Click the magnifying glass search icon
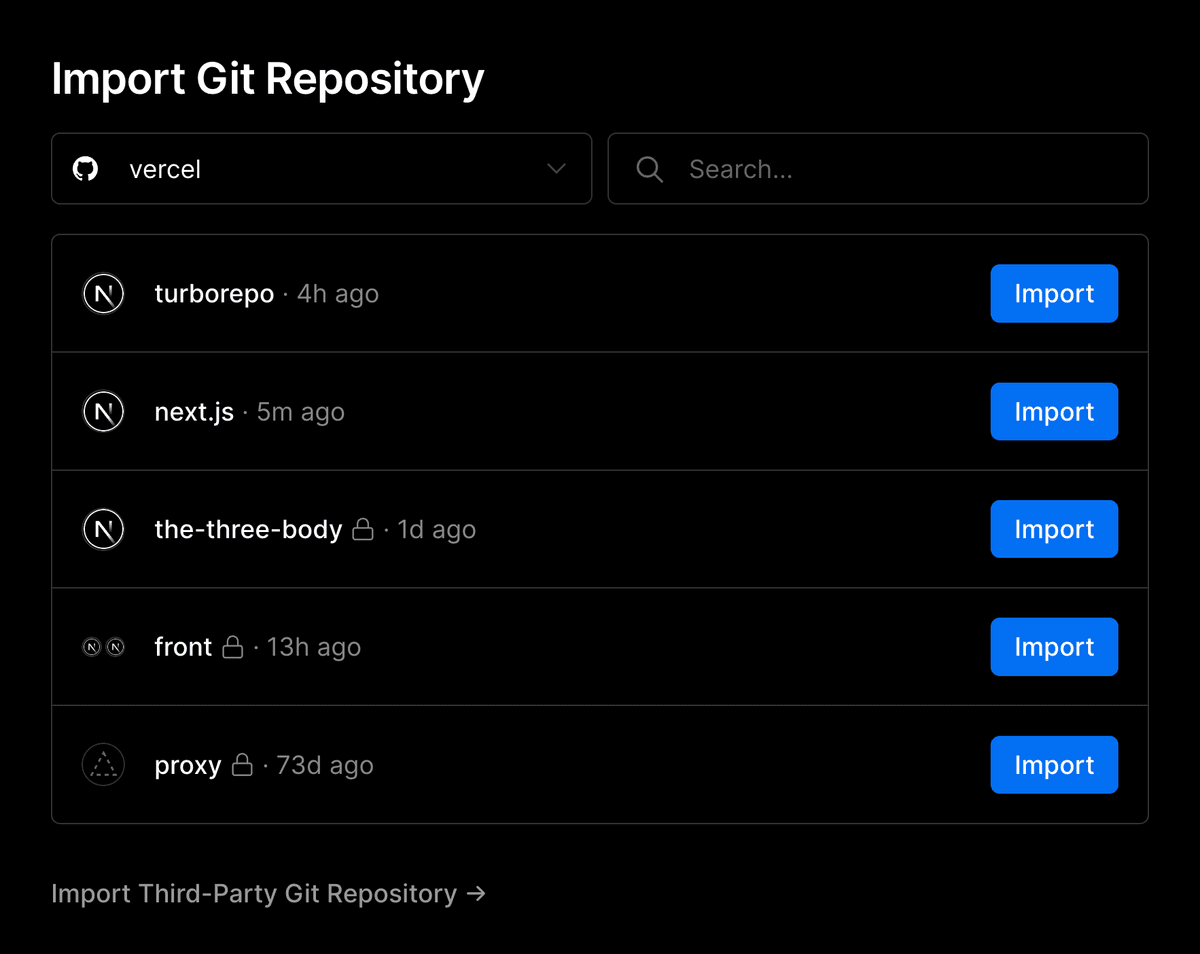The image size is (1200, 954). pos(650,169)
